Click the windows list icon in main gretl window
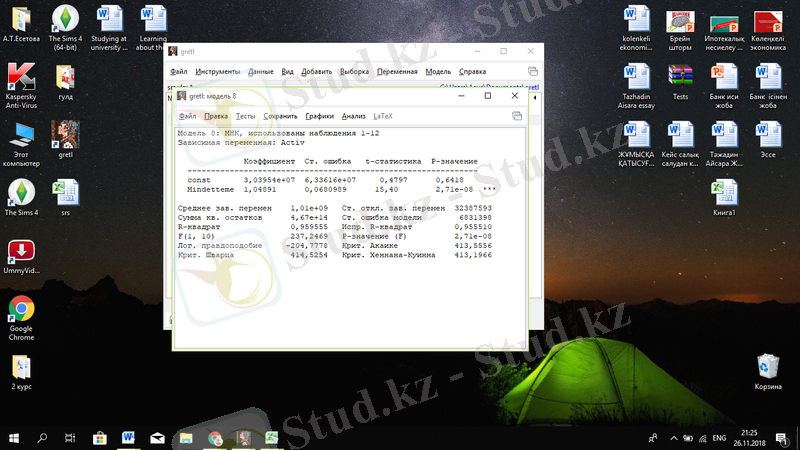The image size is (800, 450). coord(533,72)
